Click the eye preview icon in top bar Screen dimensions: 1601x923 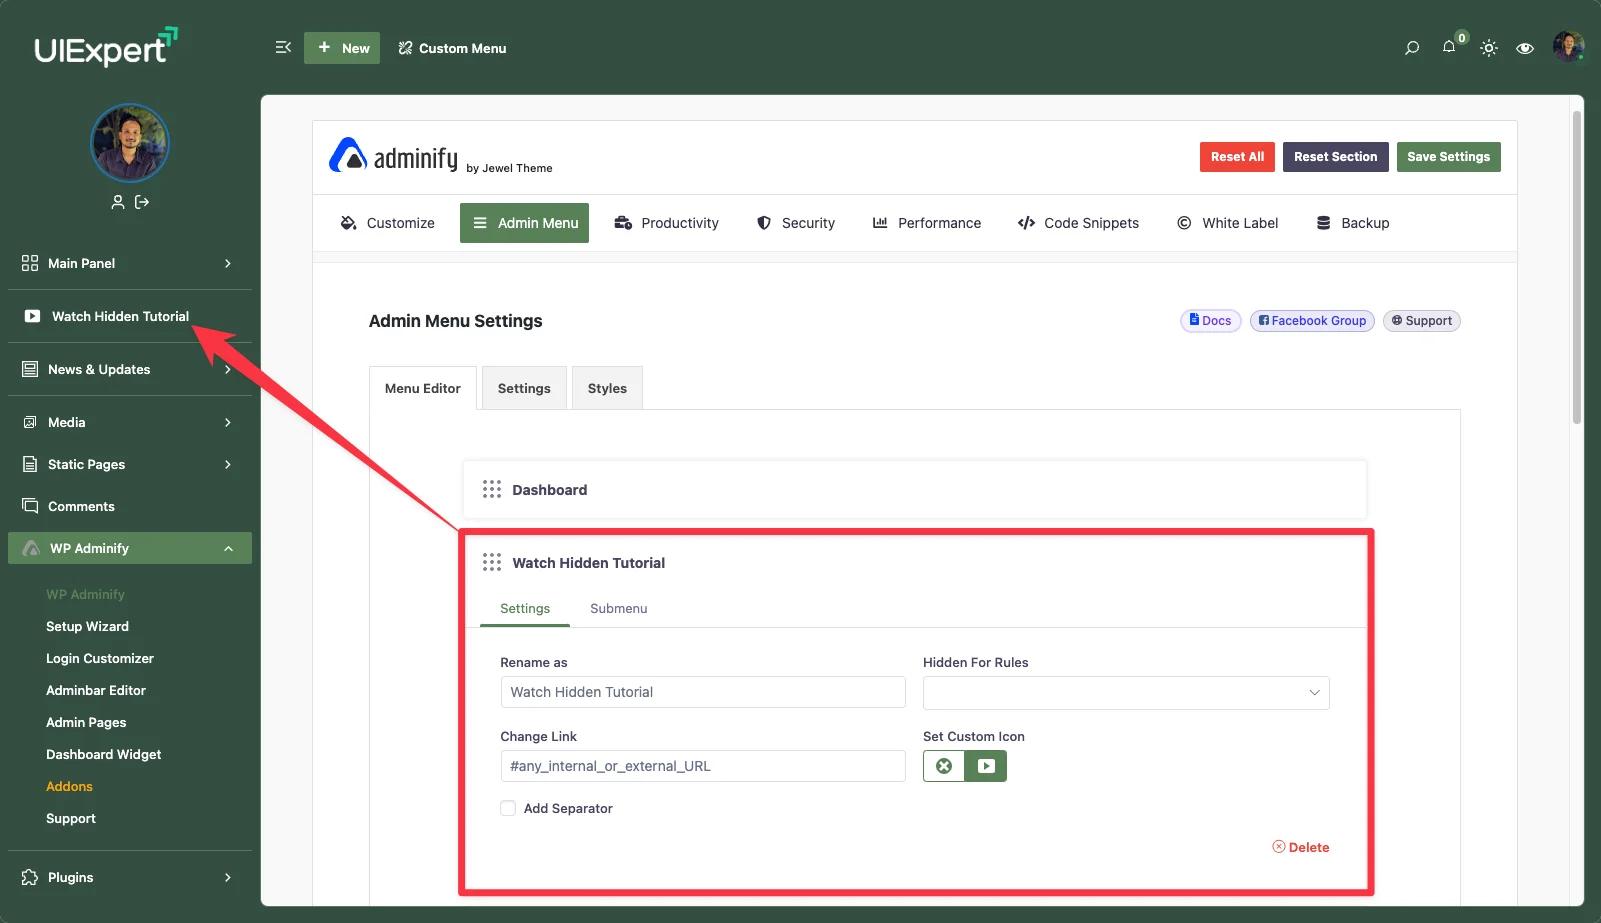[x=1525, y=48]
